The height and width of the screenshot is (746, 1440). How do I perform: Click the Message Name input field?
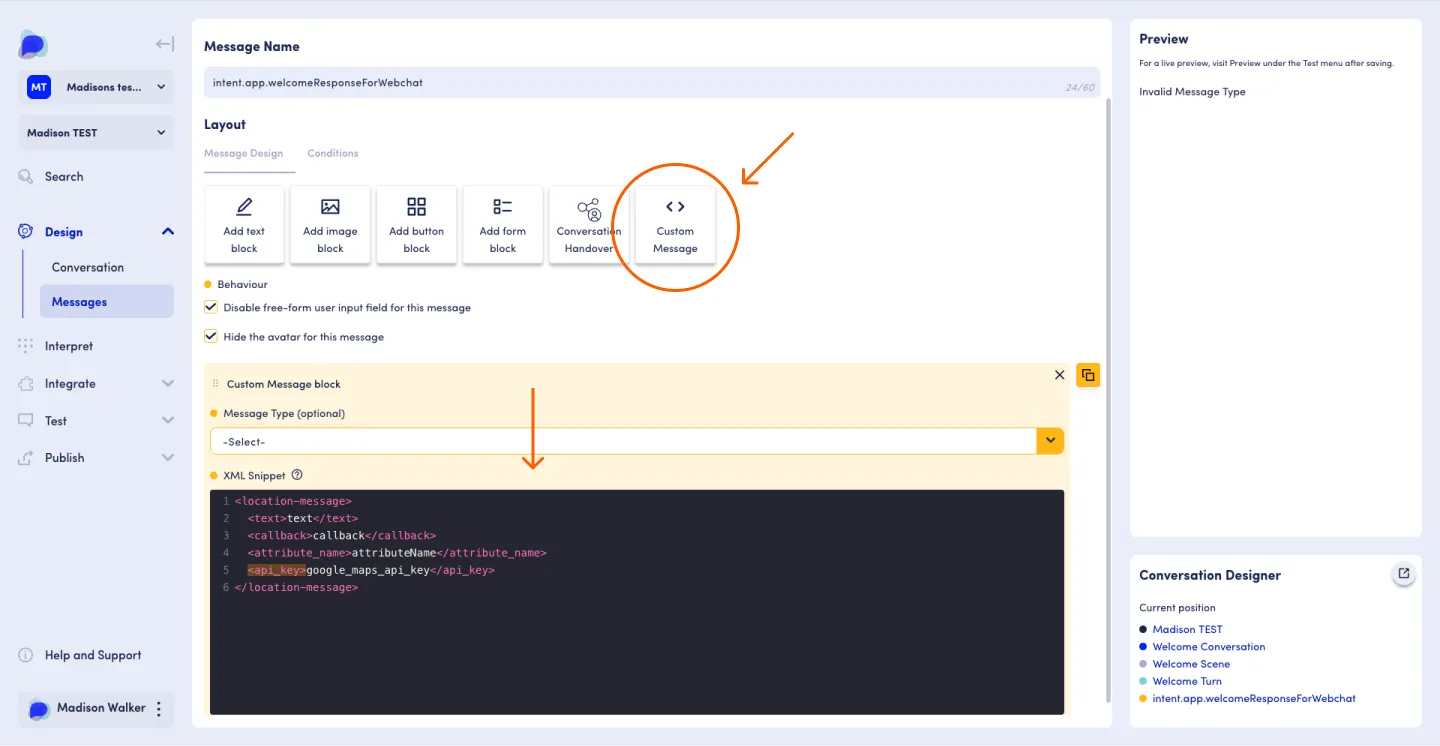pyautogui.click(x=651, y=82)
